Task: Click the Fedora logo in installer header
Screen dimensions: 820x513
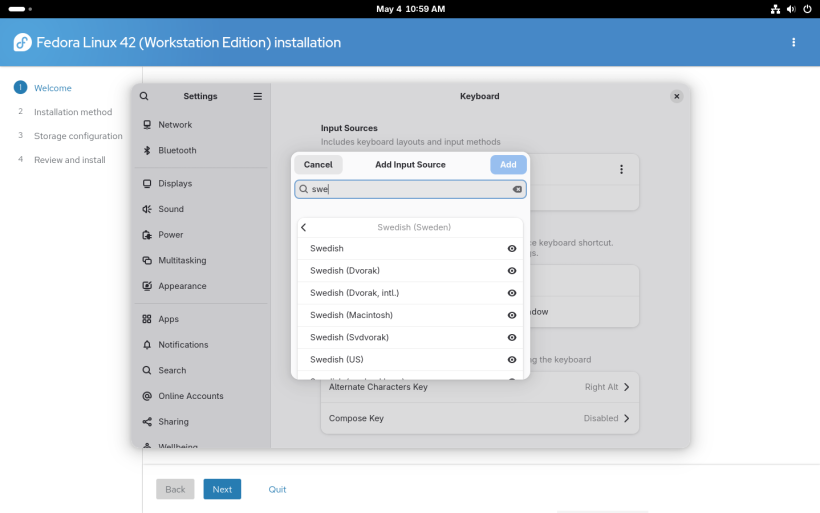Action: [22, 42]
